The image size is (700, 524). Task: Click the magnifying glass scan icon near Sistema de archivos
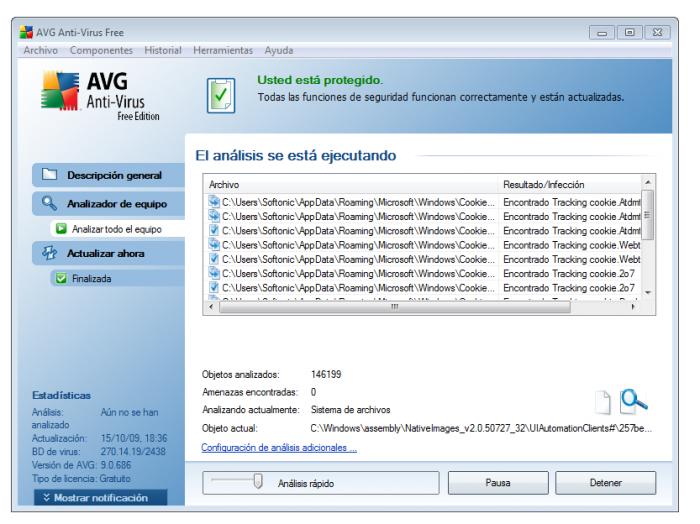click(x=633, y=401)
